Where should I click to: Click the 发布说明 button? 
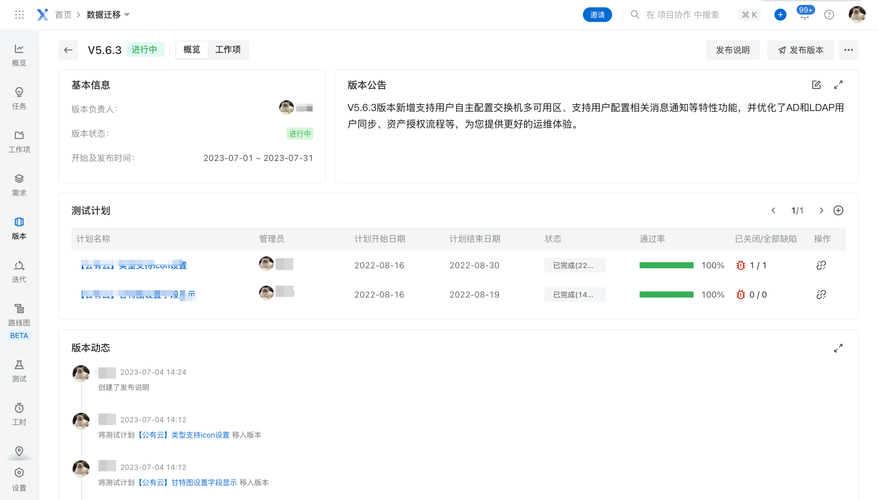[732, 50]
